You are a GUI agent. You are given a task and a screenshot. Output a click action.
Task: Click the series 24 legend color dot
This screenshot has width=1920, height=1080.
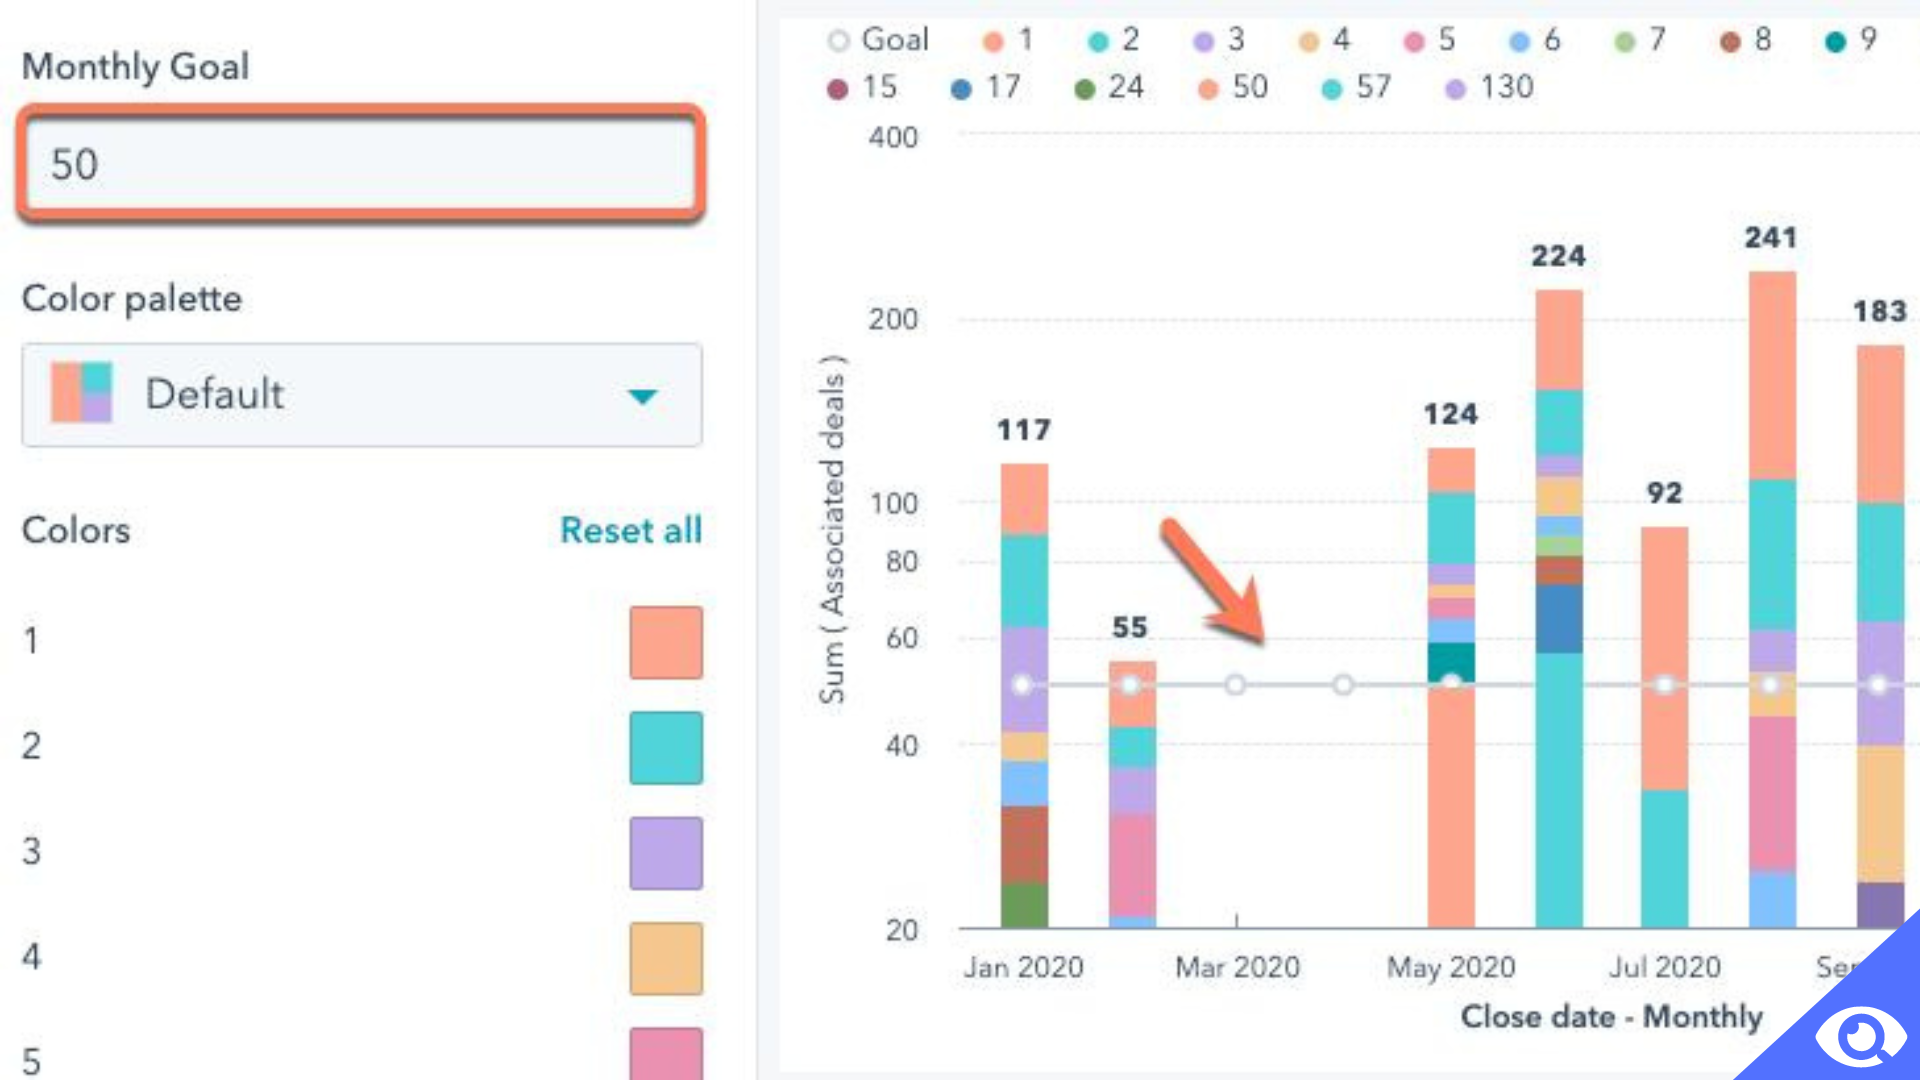[1079, 86]
